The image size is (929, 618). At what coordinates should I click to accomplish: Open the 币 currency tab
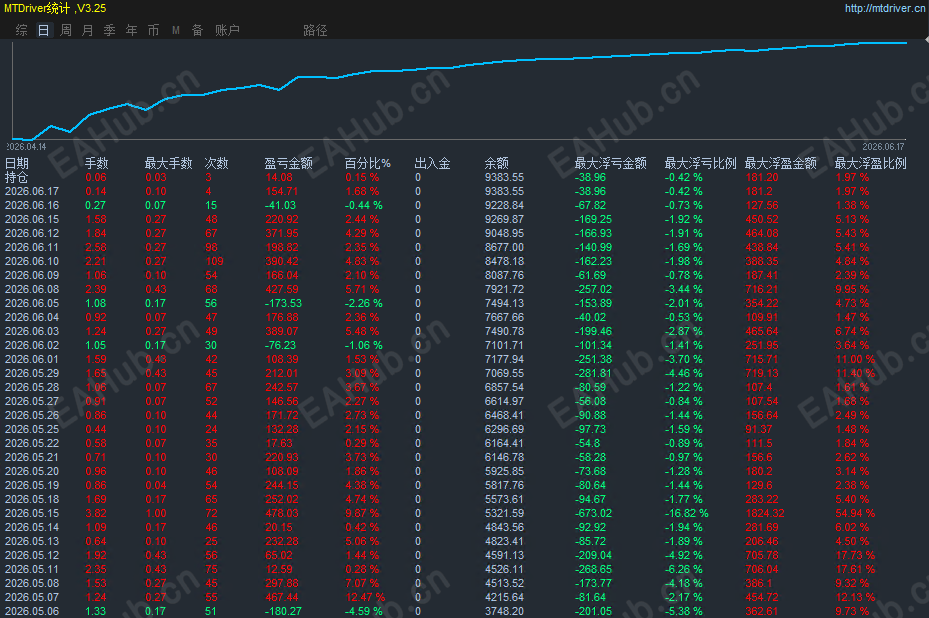click(153, 30)
